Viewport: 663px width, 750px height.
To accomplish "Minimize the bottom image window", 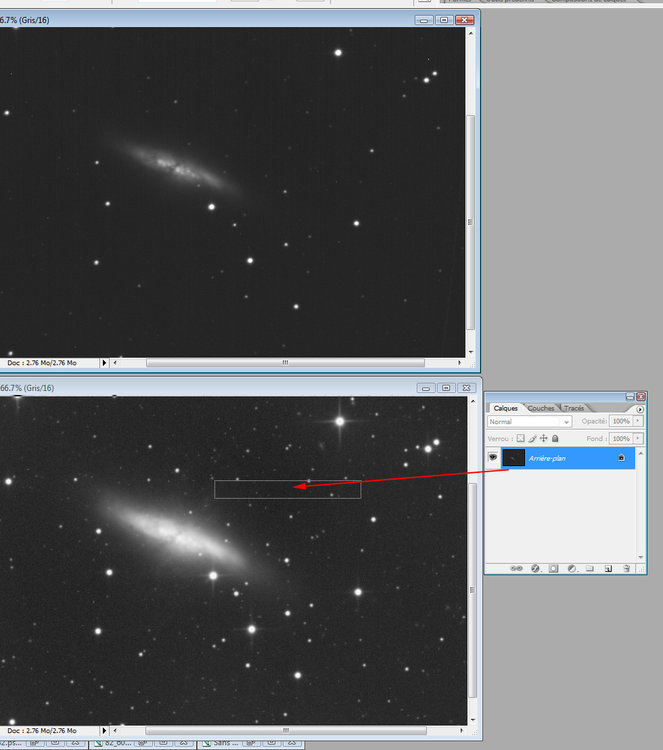I will (x=426, y=388).
